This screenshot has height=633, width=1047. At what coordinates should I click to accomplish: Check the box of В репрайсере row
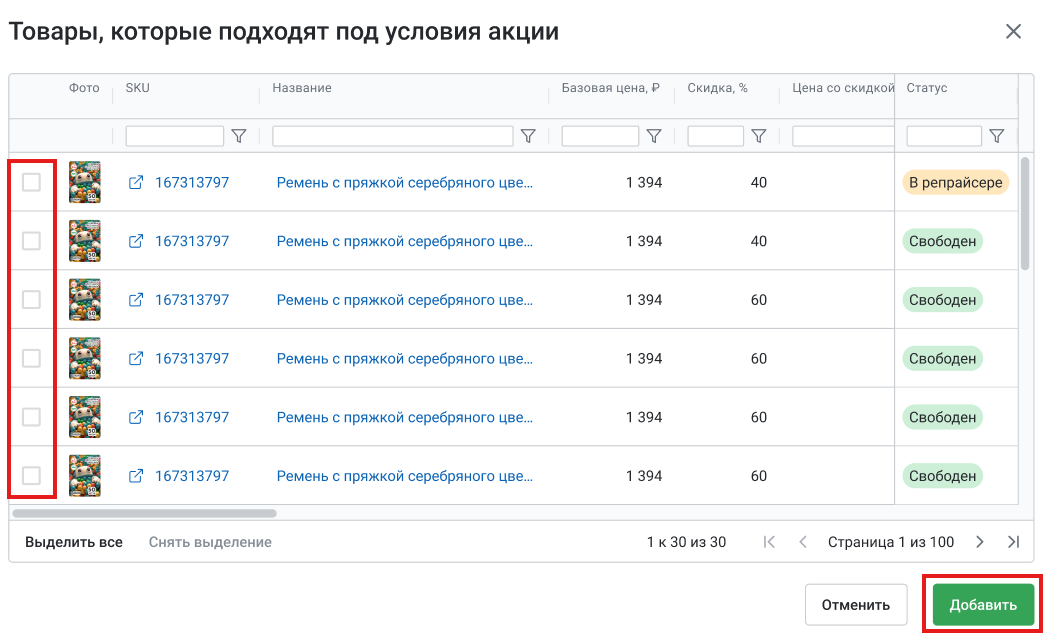pos(31,182)
